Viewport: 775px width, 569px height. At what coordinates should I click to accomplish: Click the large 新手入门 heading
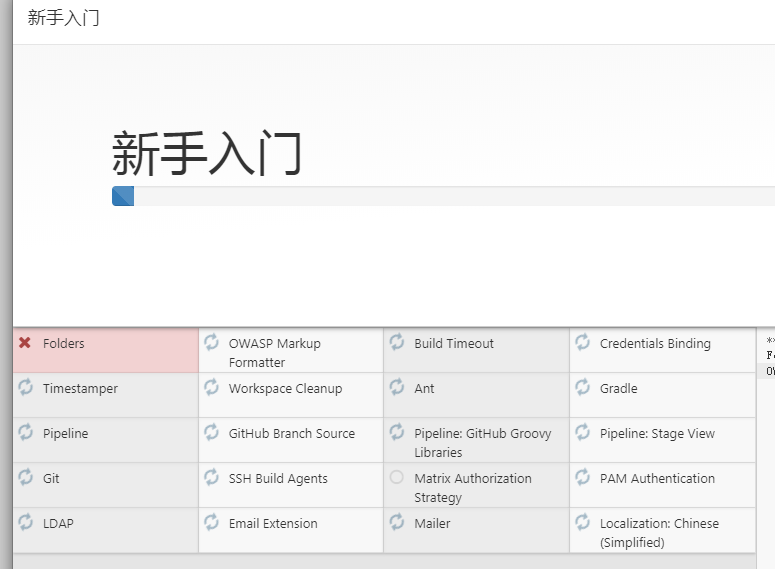pyautogui.click(x=206, y=154)
